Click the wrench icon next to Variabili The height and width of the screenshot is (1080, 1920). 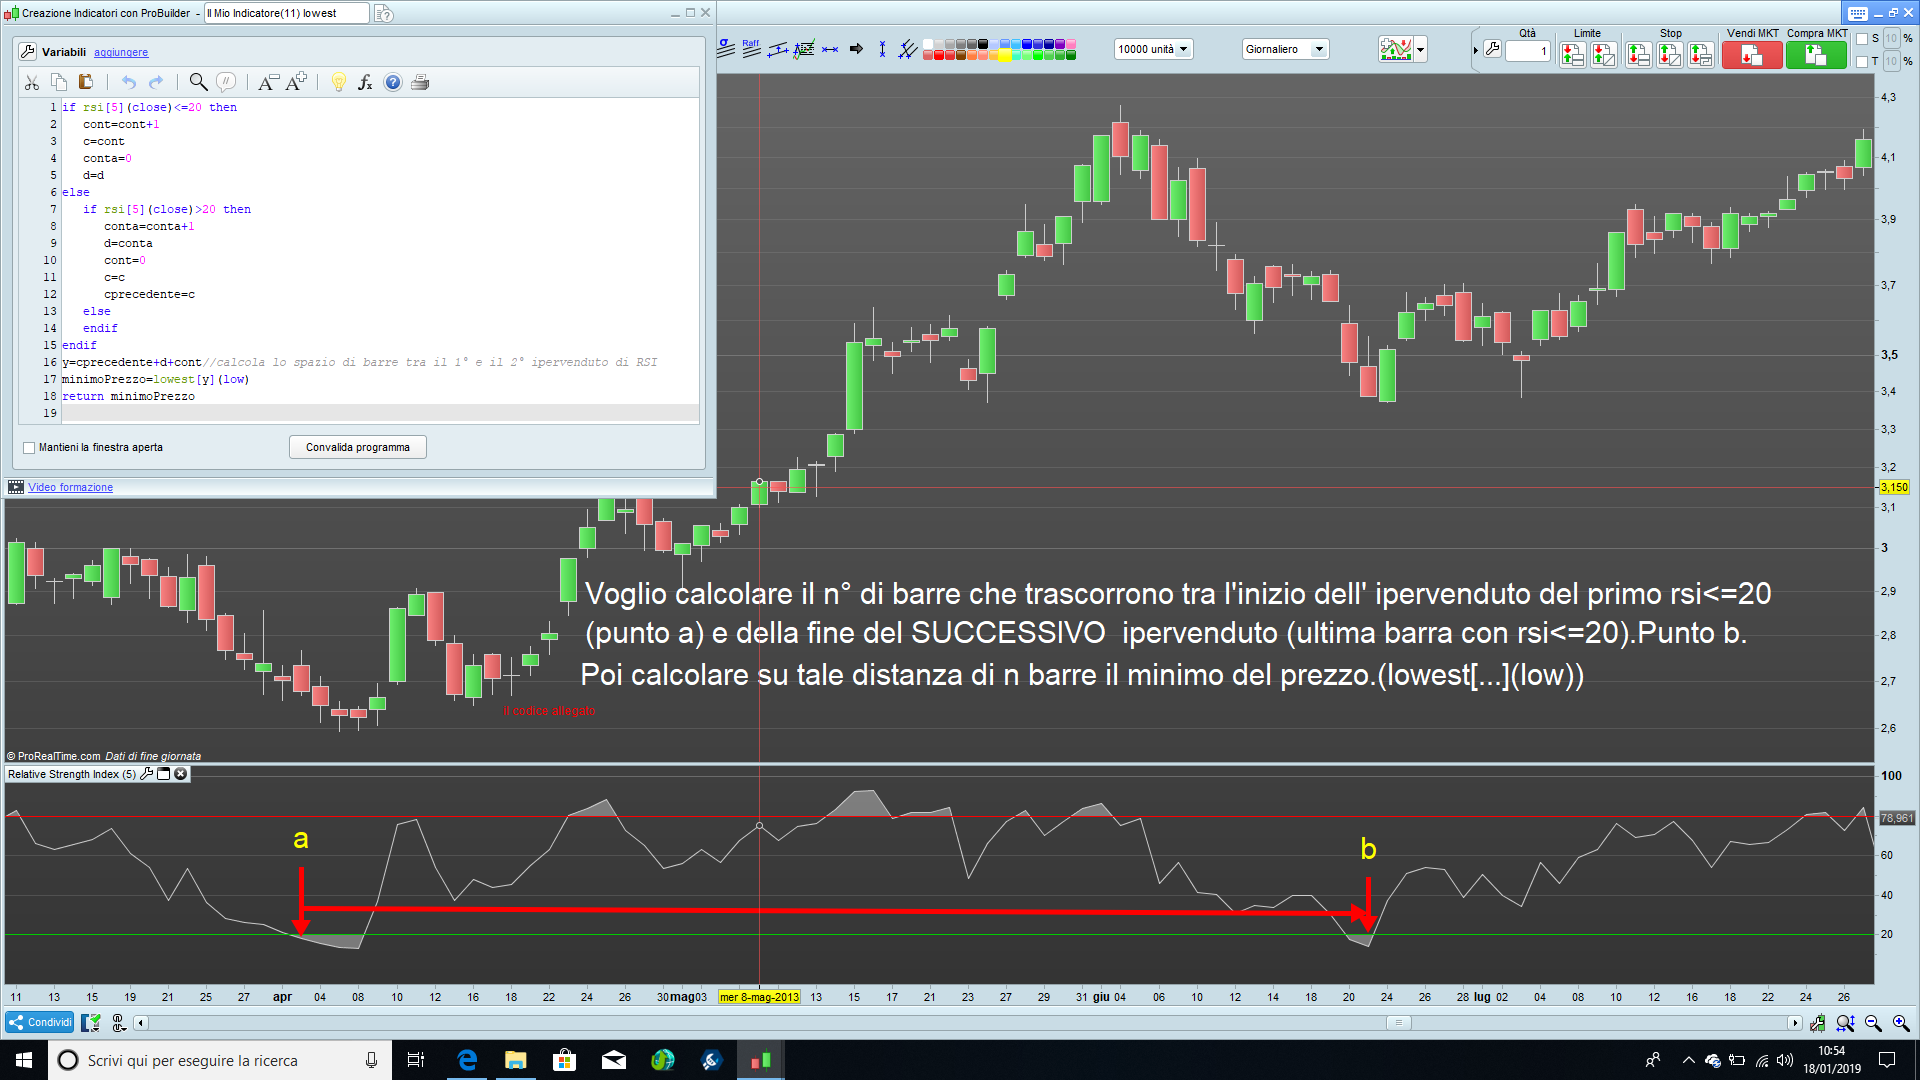[x=27, y=52]
